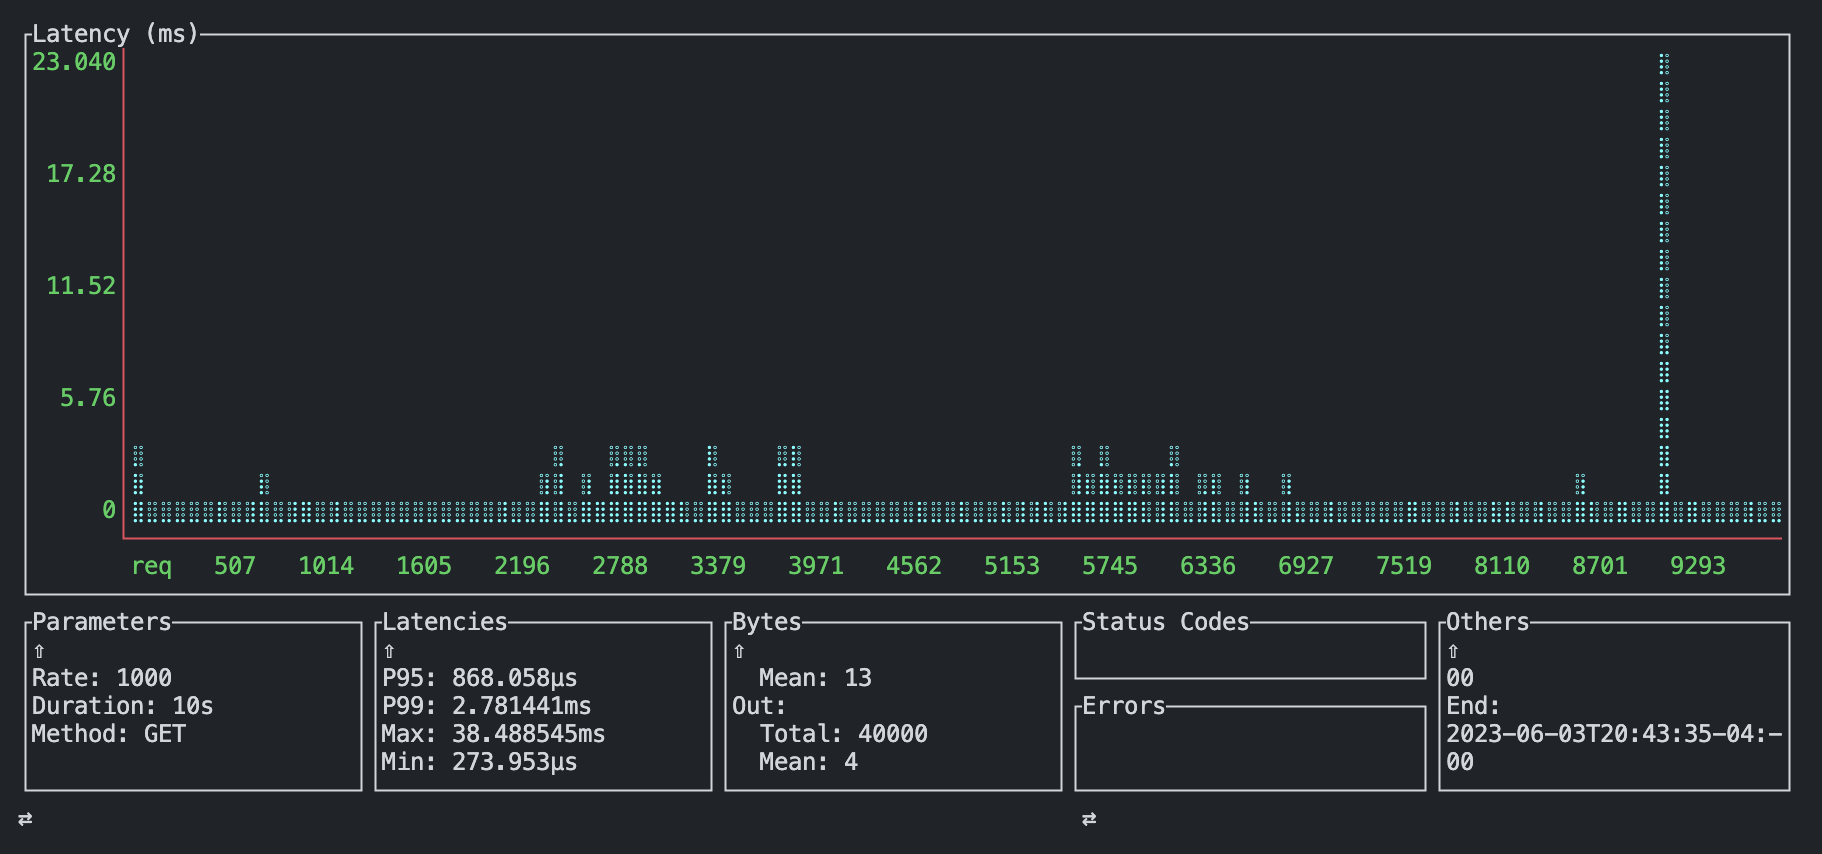Image resolution: width=1822 pixels, height=854 pixels.
Task: Click the 11.52 y-axis label
Action: pyautogui.click(x=81, y=286)
